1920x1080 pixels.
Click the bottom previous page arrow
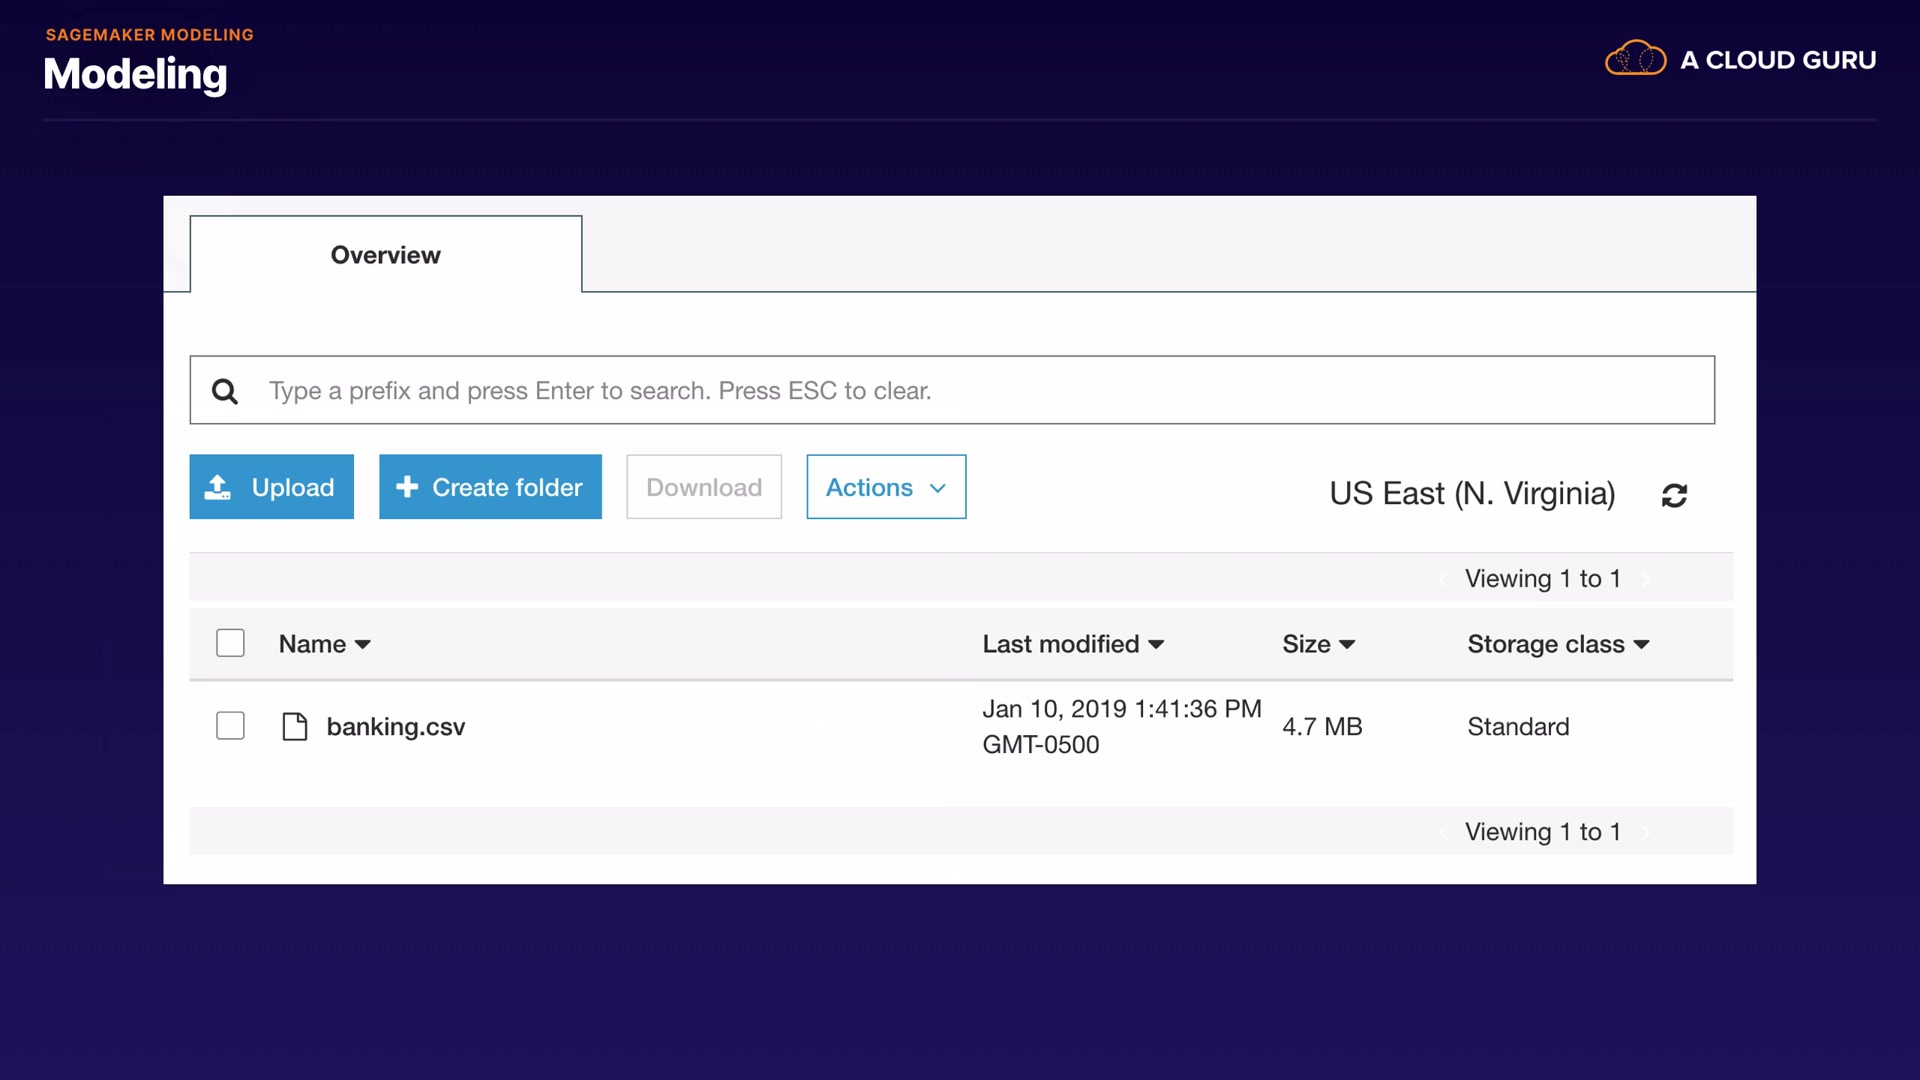pos(1443,832)
